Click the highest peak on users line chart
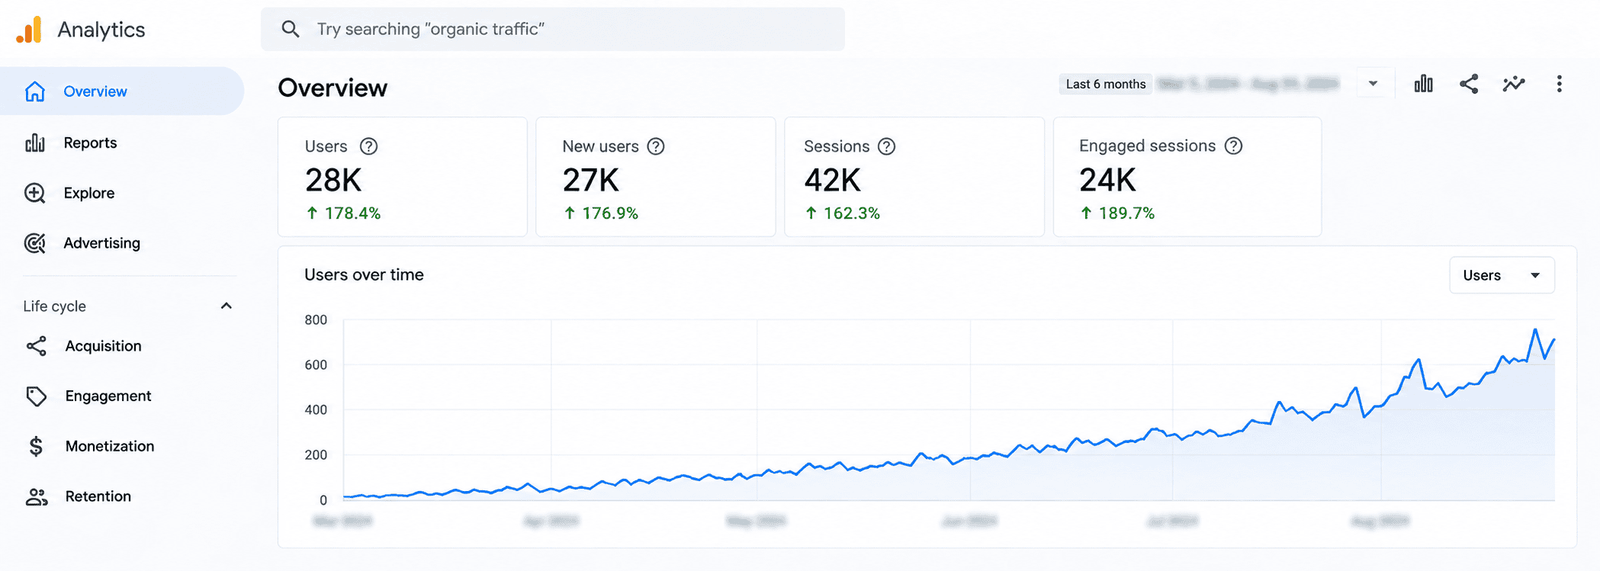The image size is (1600, 571). [1535, 330]
